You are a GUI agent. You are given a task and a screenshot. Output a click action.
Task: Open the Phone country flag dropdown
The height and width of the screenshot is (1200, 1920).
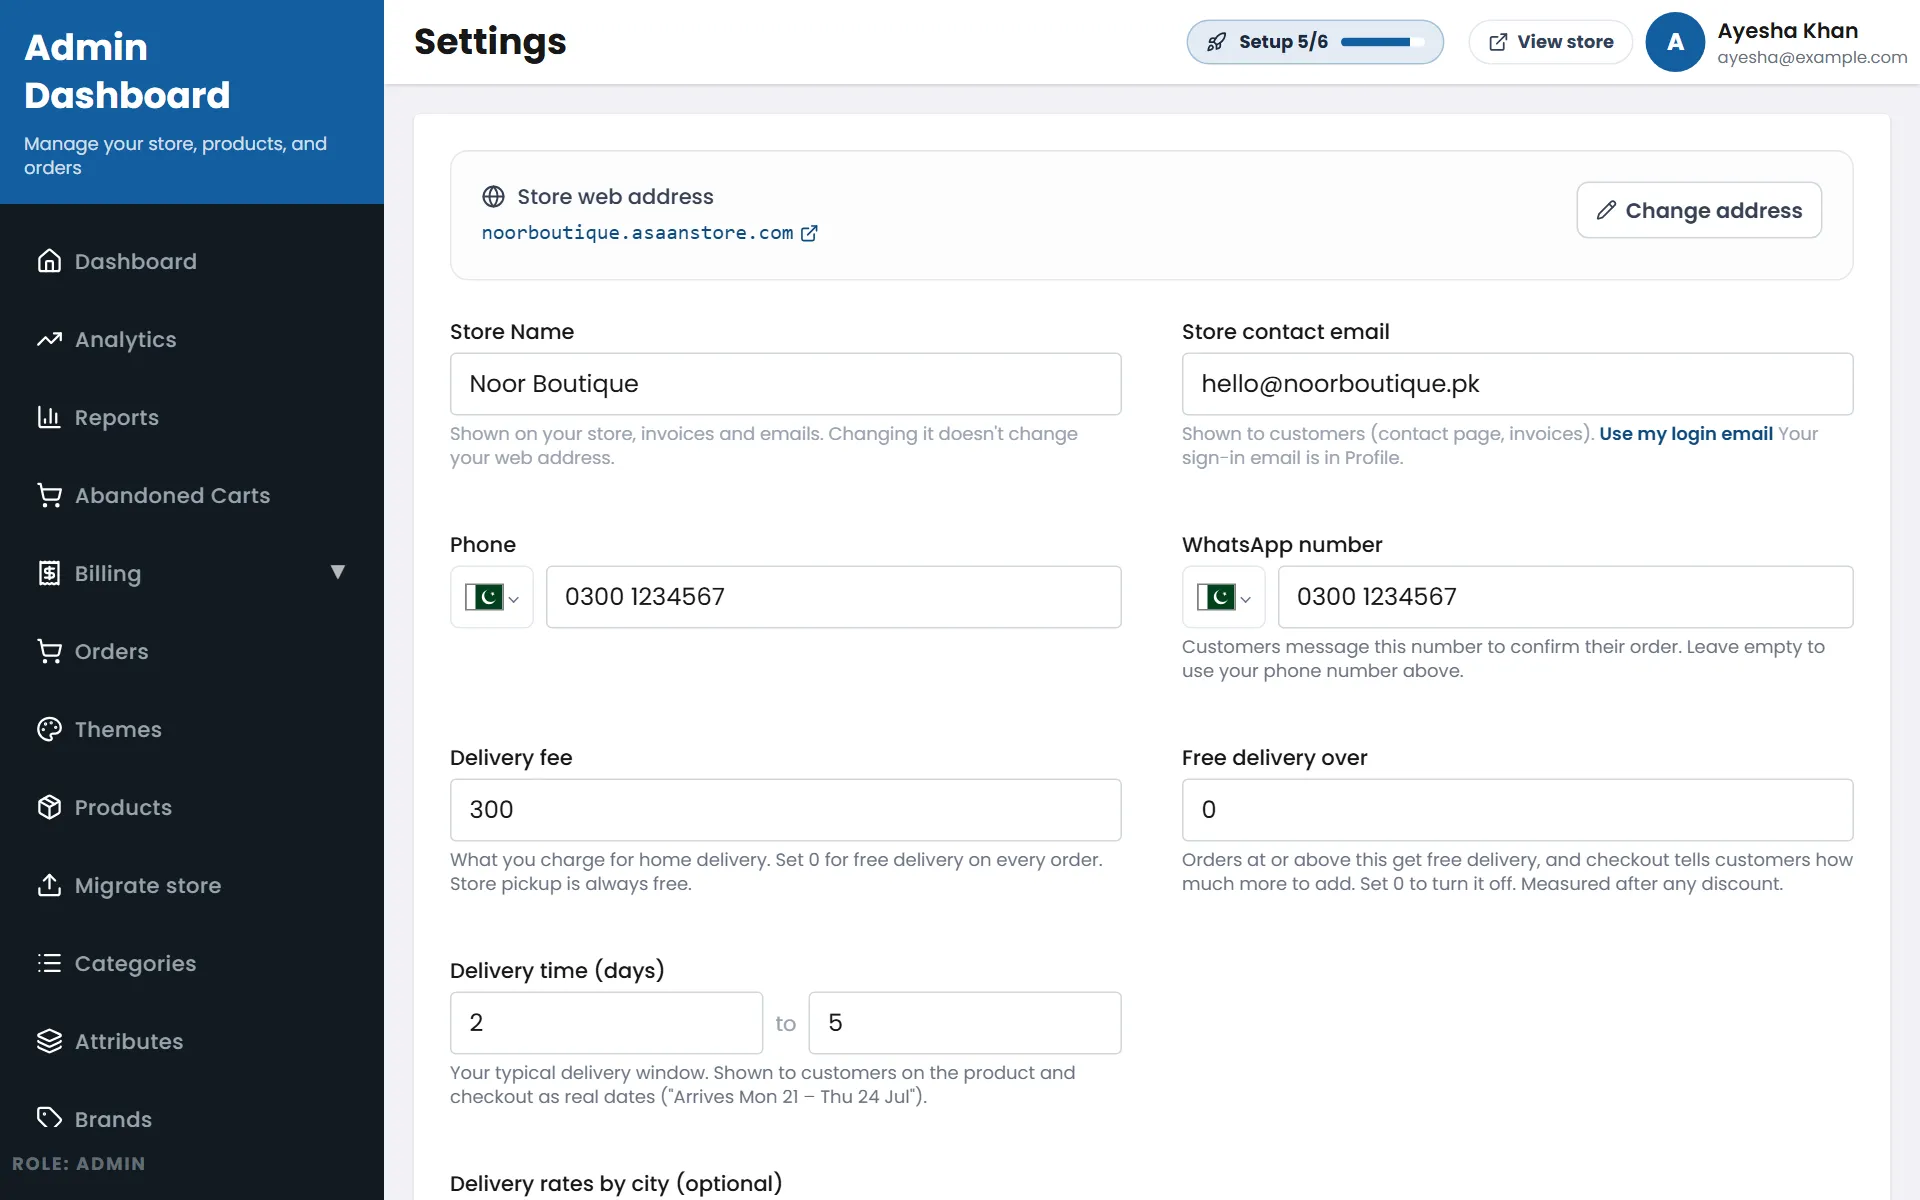click(x=491, y=597)
